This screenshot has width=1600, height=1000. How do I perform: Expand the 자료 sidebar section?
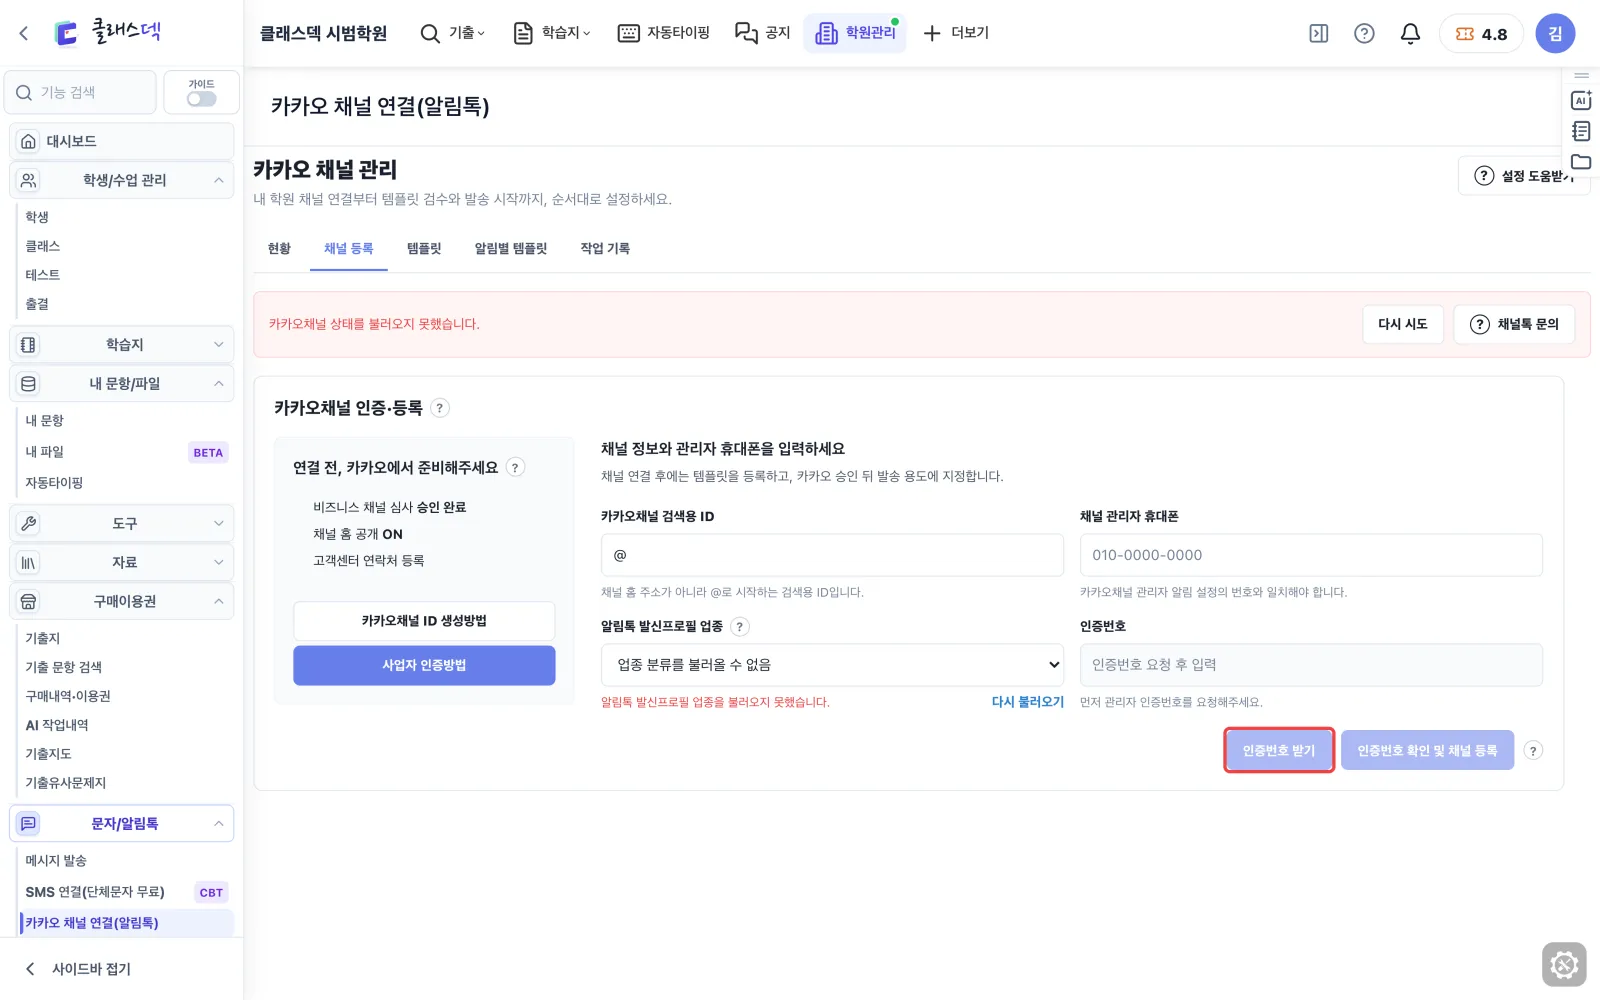point(122,562)
